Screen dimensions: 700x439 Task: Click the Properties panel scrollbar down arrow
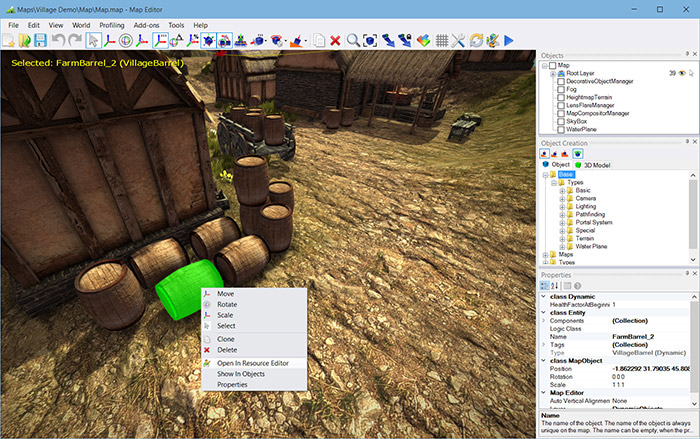pyautogui.click(x=694, y=404)
